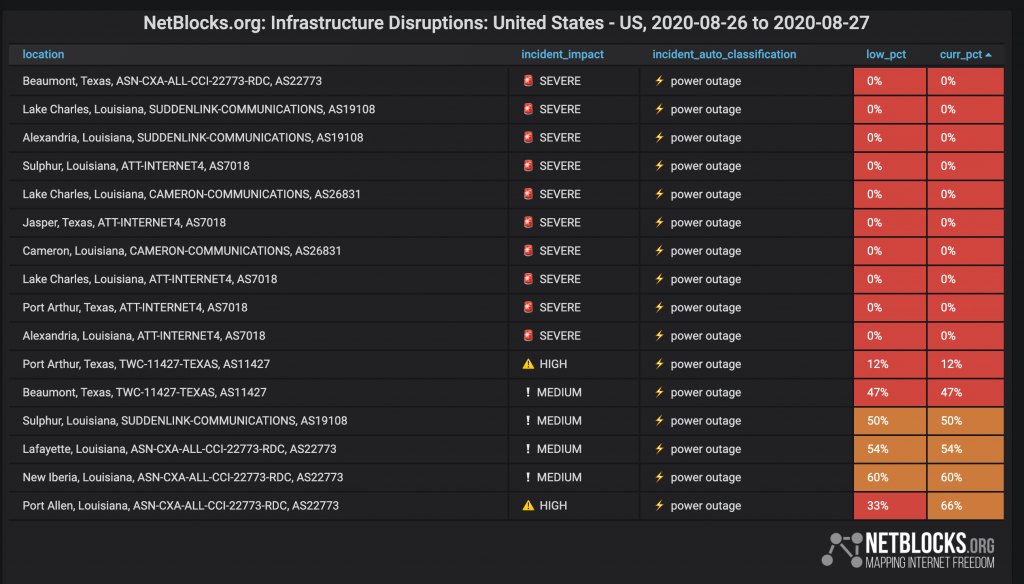Click the location text "Beaumont, Texas, TWC-11427-TEXAS, AS11427"
This screenshot has width=1024, height=584.
[x=144, y=393]
